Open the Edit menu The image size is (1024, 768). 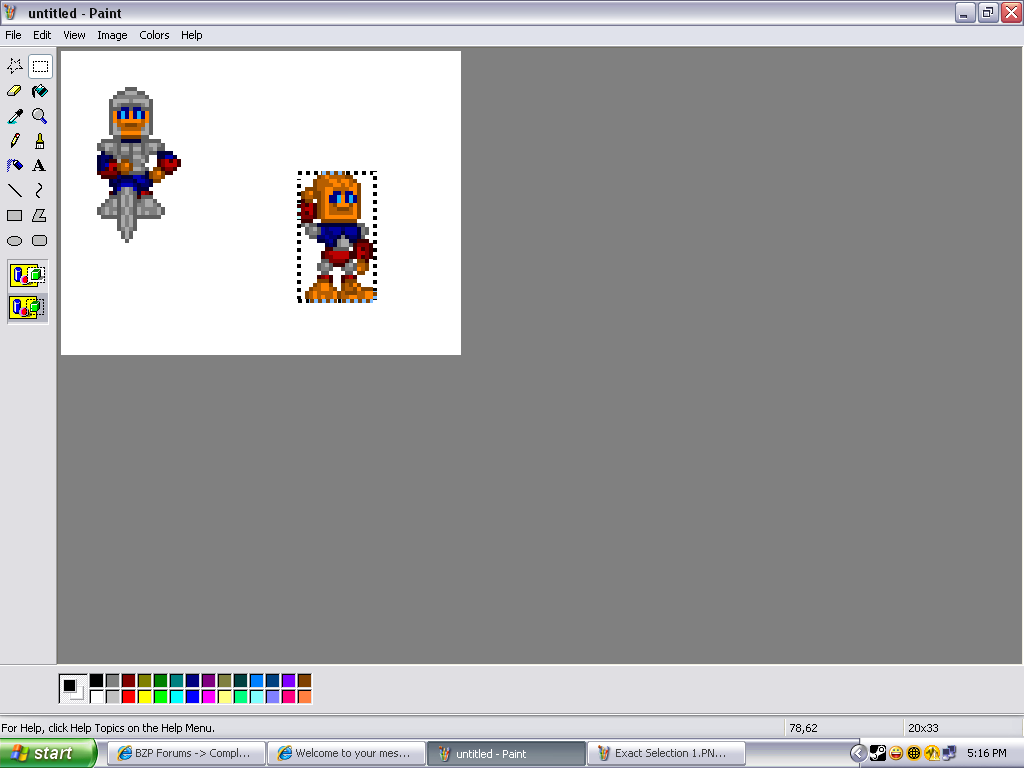42,35
